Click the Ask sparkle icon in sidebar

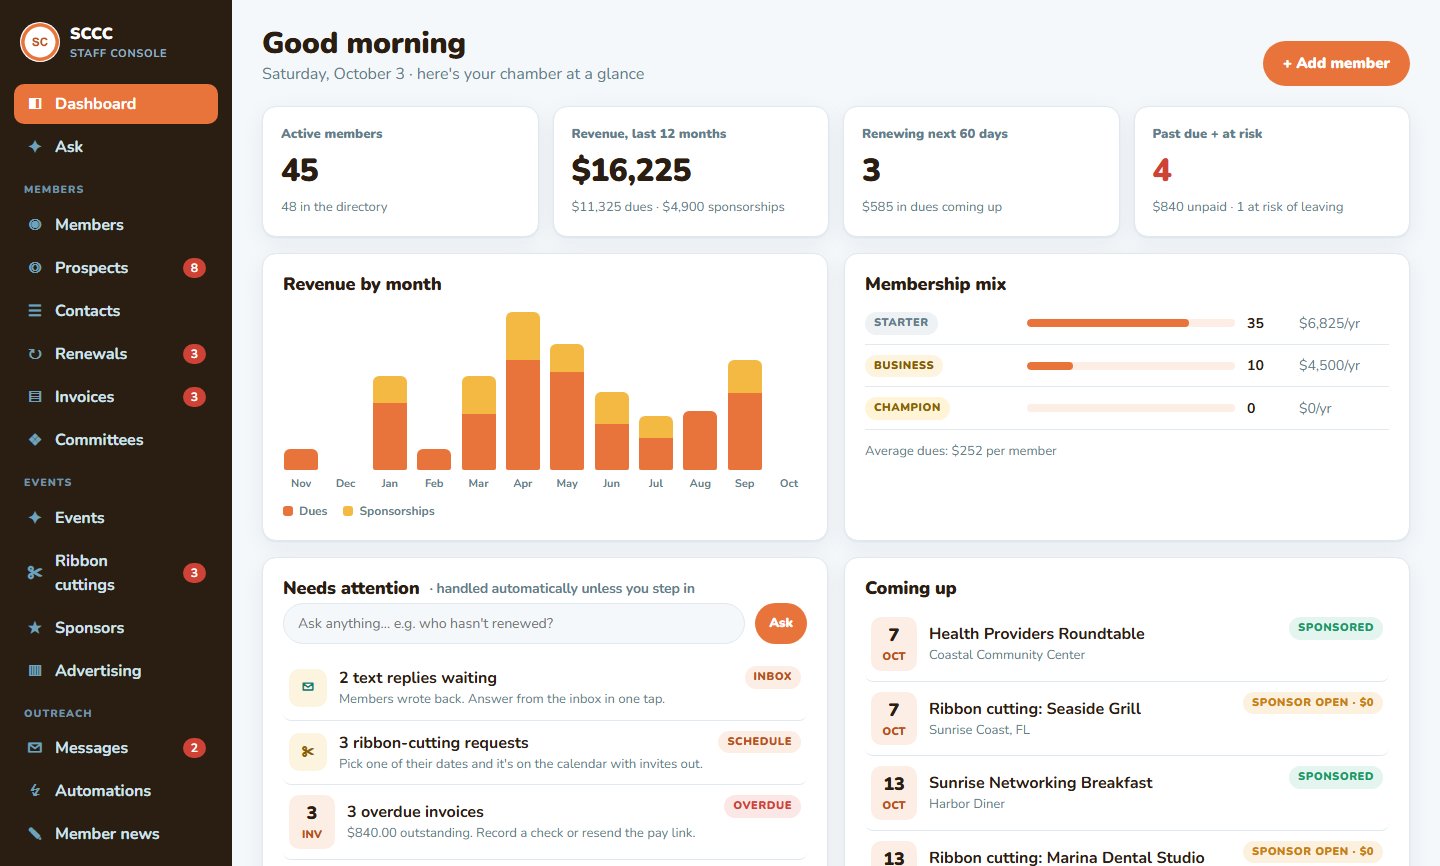coord(35,147)
